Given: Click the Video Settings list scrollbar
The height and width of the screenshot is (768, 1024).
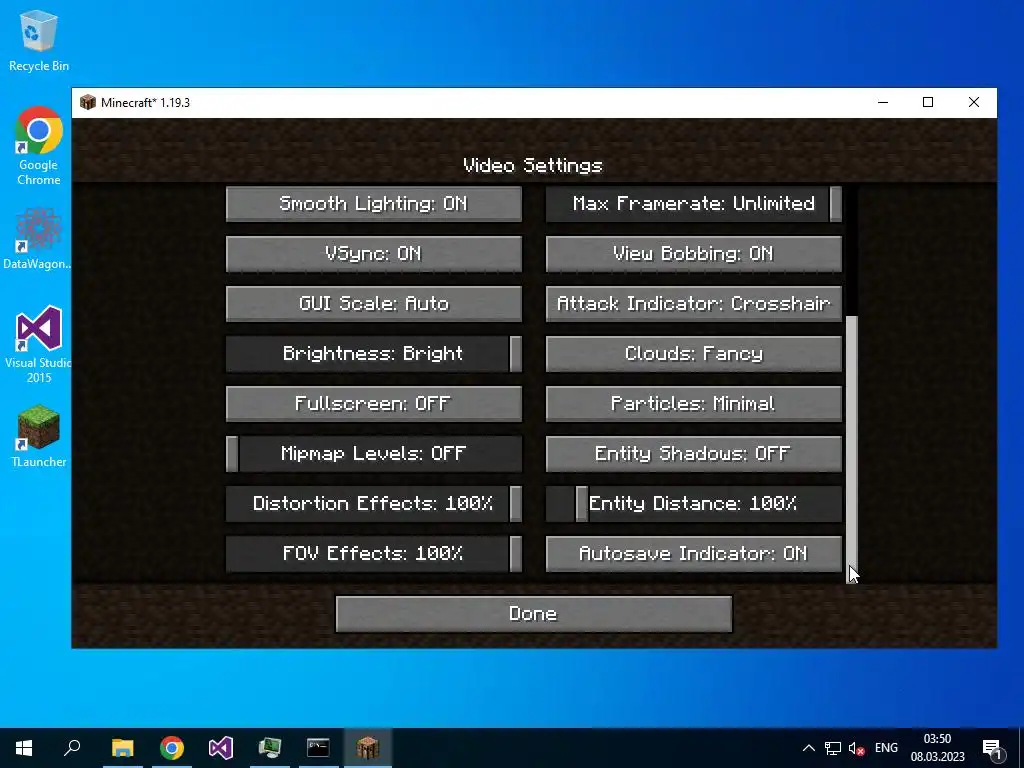Looking at the screenshot, I should tap(852, 447).
